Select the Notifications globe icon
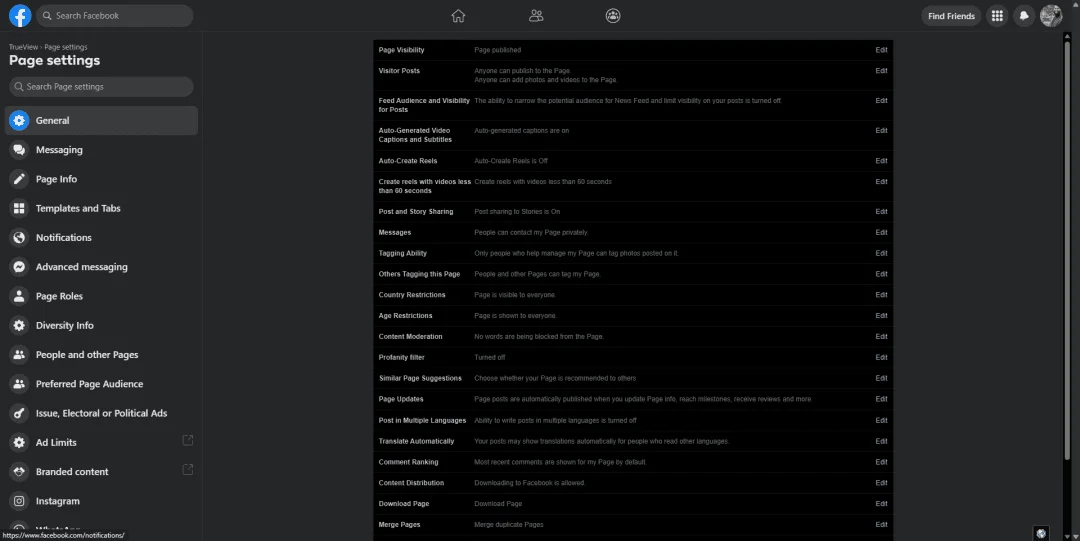The width and height of the screenshot is (1080, 541). pos(19,238)
